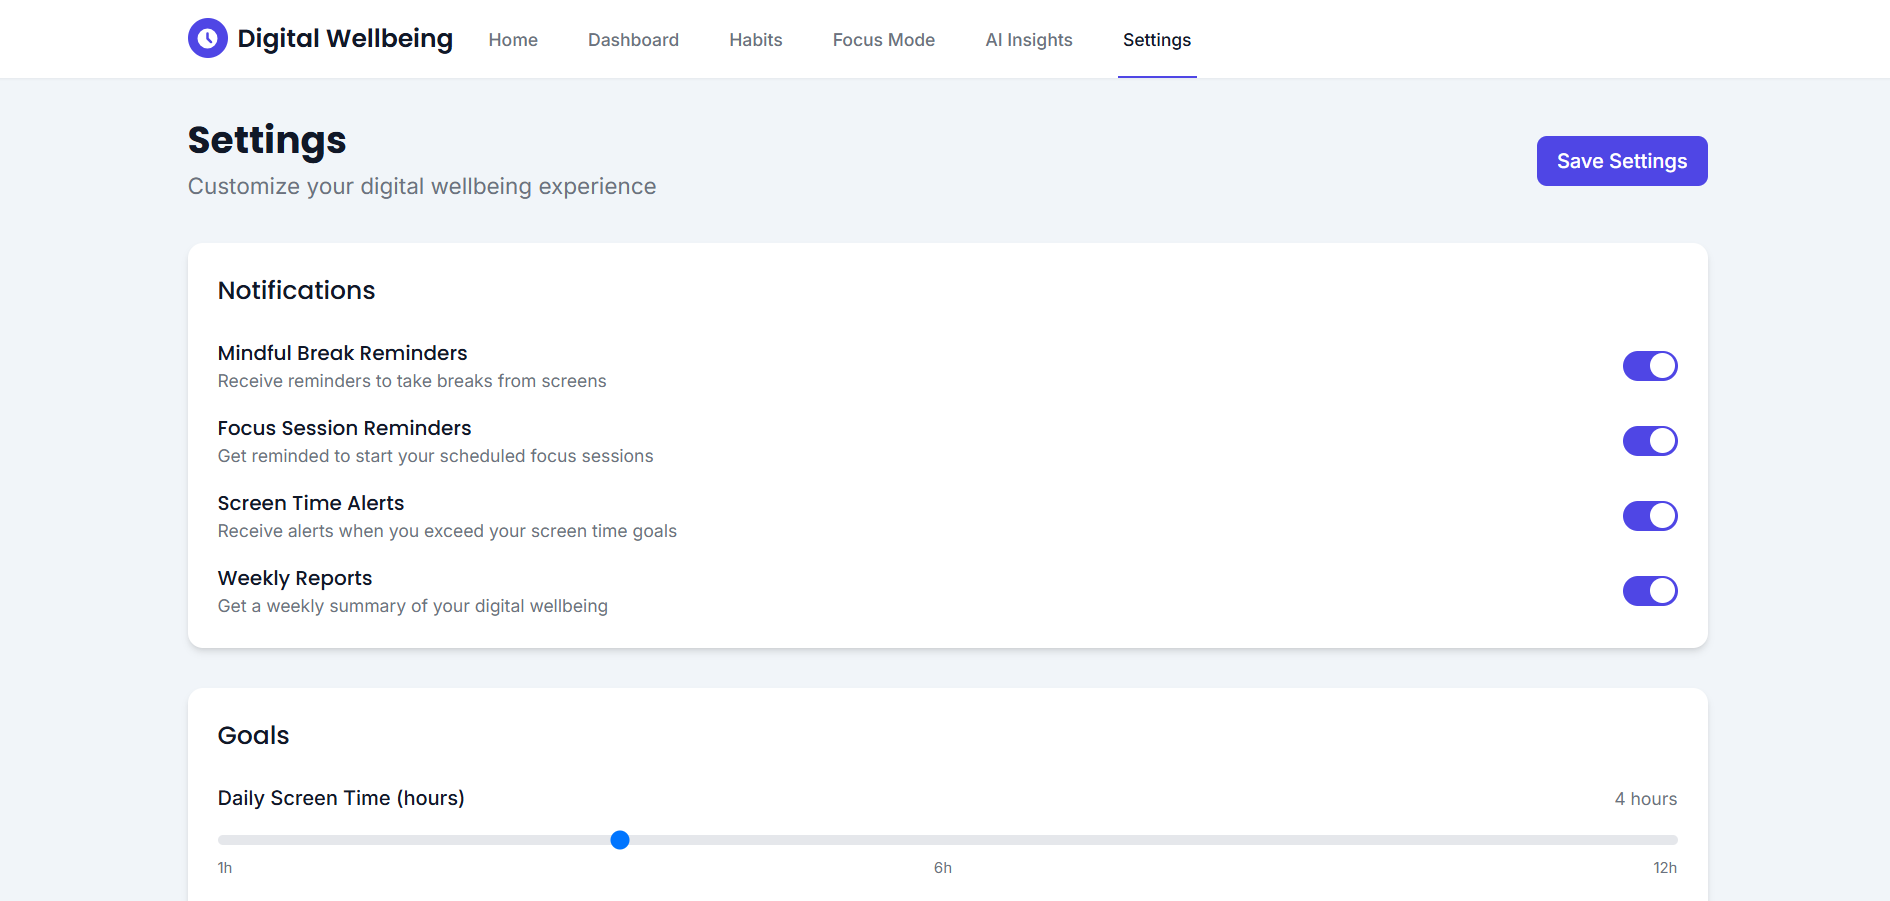
Task: View AI Insights
Action: pyautogui.click(x=1029, y=40)
